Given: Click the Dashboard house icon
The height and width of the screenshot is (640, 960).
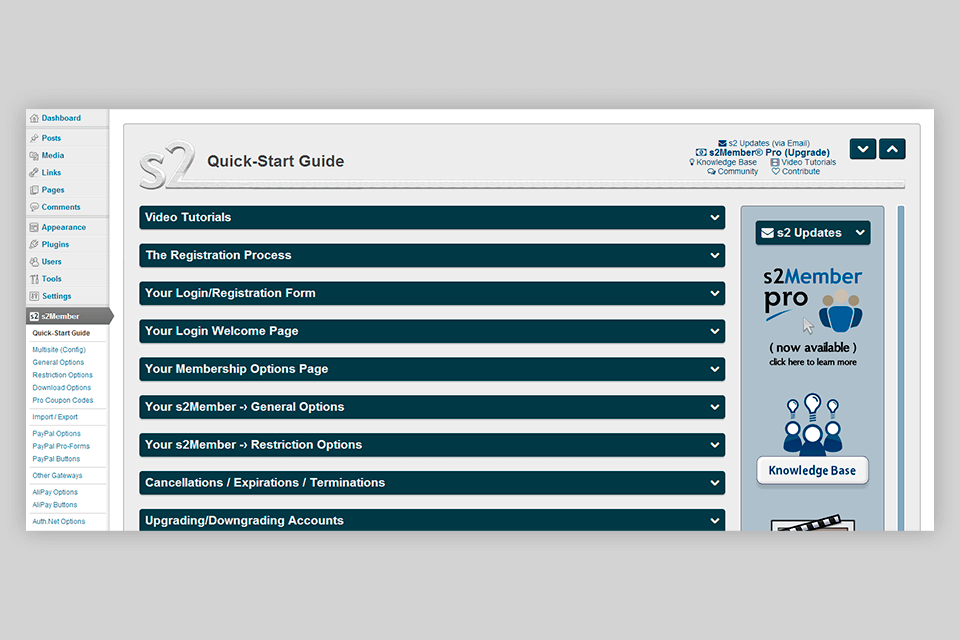Looking at the screenshot, I should [x=34, y=118].
